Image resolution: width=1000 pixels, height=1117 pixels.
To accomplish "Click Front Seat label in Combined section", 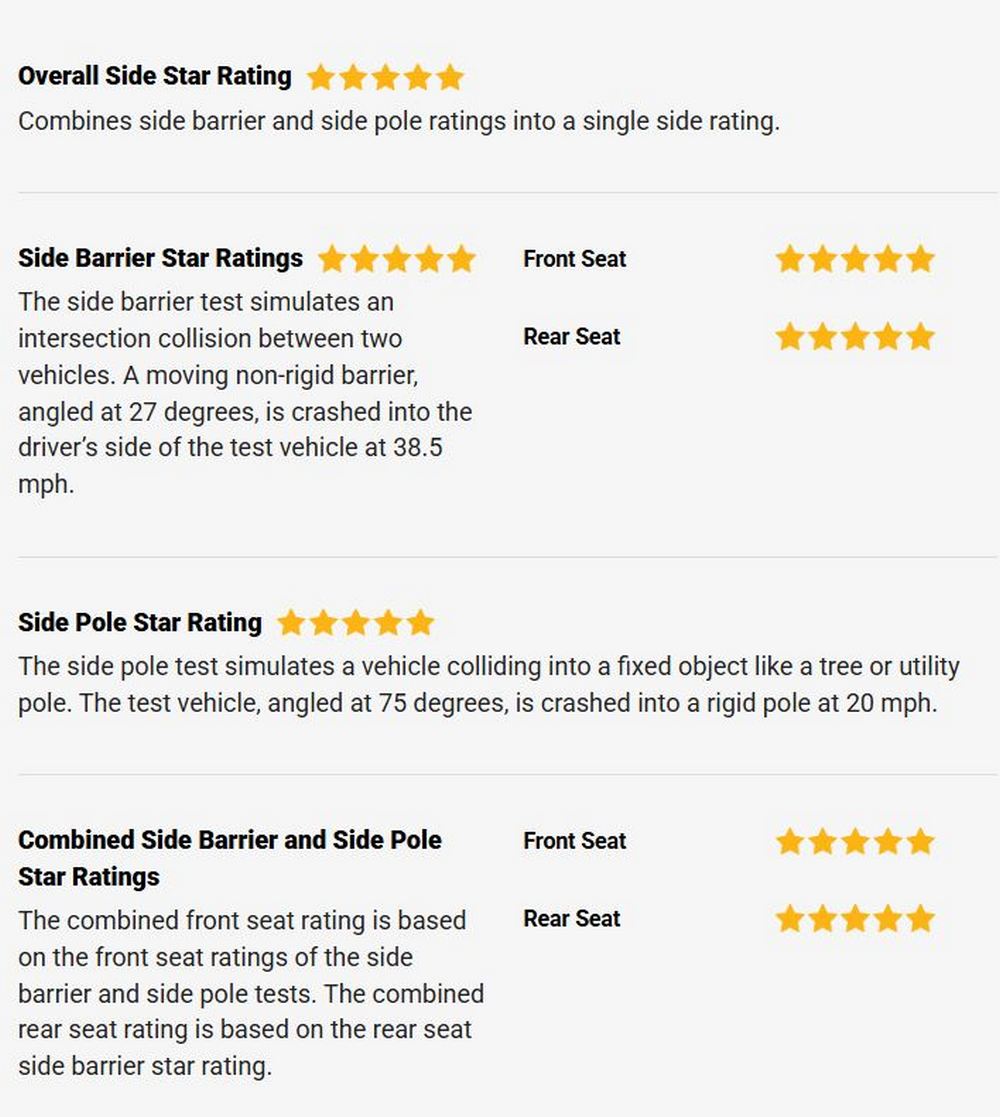I will pos(575,841).
